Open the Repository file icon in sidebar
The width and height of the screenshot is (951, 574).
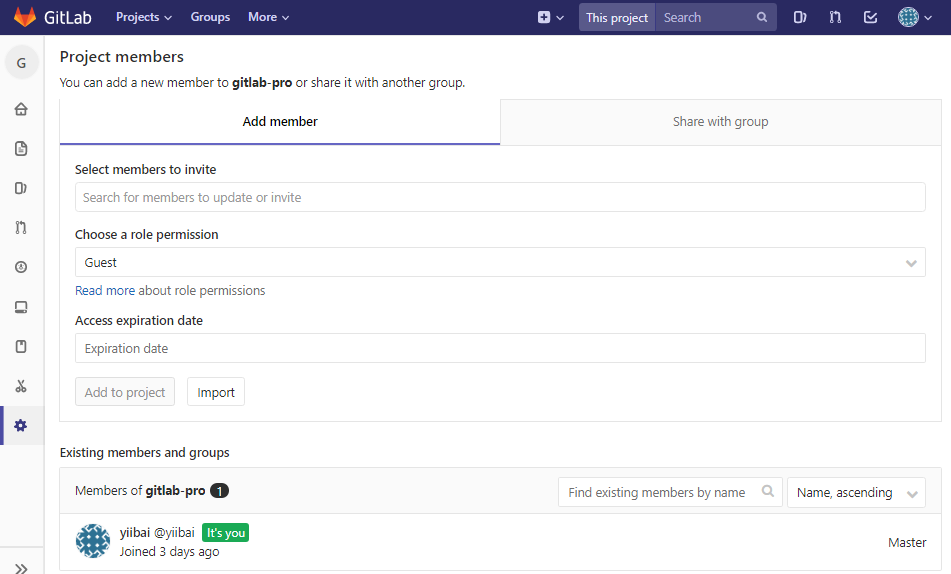pos(21,149)
